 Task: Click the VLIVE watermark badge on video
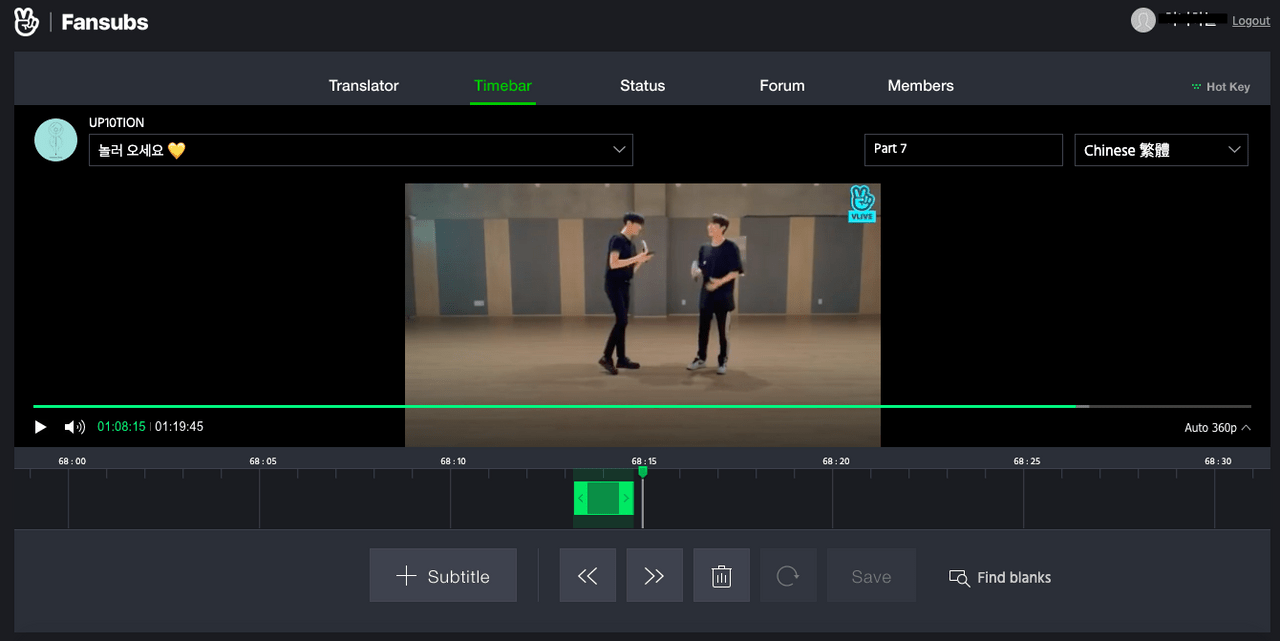tap(862, 203)
